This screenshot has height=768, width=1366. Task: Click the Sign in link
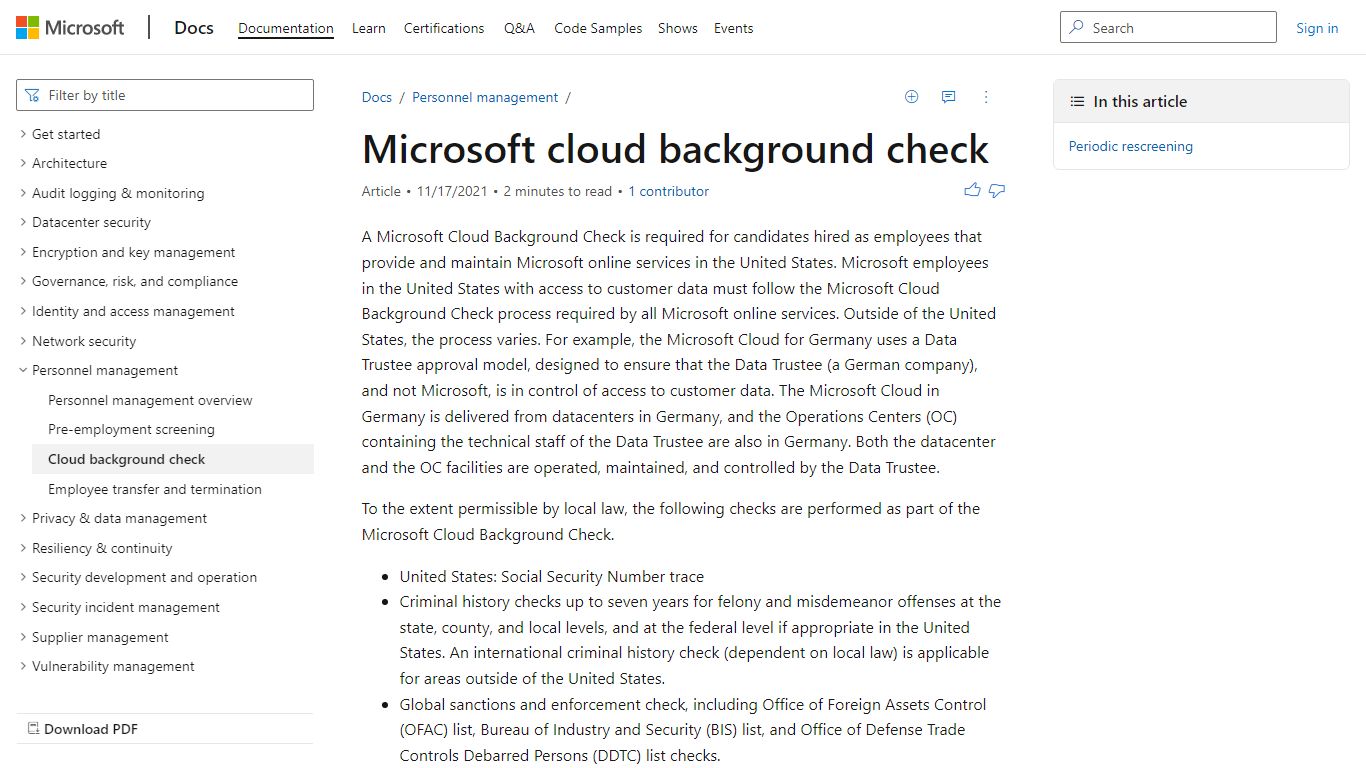1317,28
